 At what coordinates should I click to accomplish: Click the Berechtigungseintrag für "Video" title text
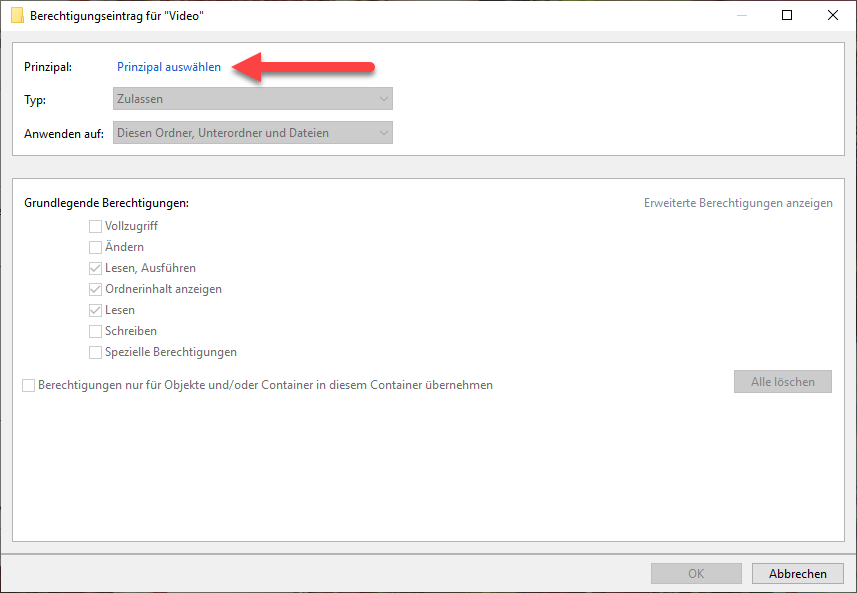click(117, 16)
